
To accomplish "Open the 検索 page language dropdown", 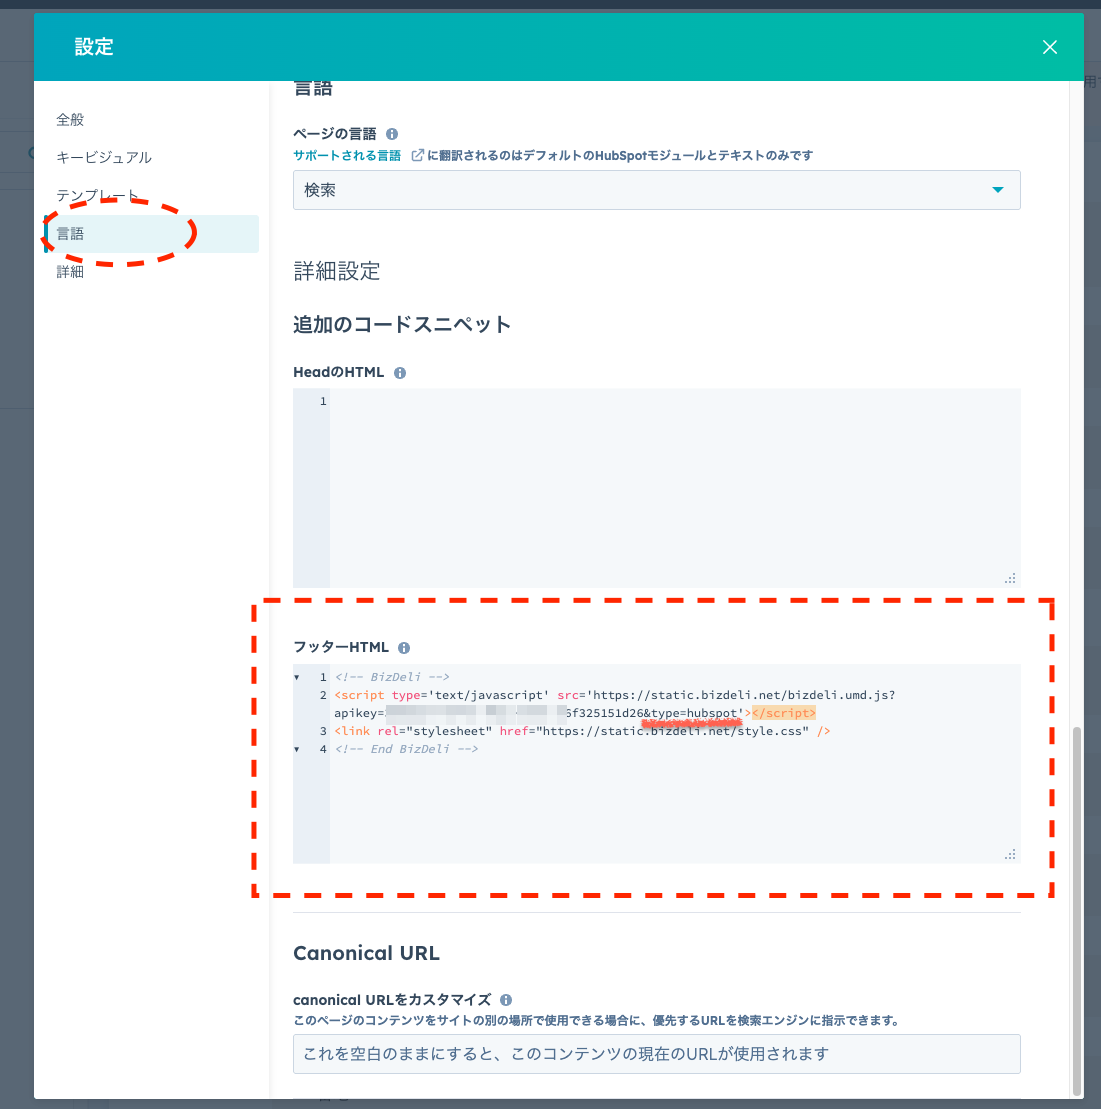I will pos(656,190).
